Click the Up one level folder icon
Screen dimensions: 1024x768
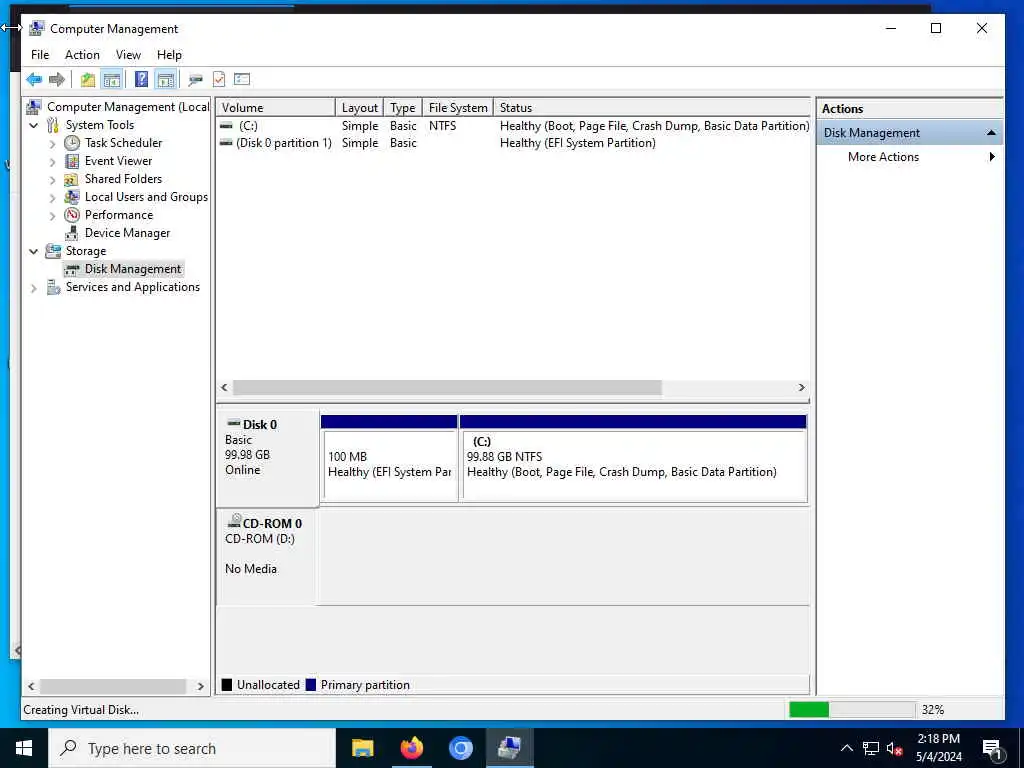click(88, 80)
